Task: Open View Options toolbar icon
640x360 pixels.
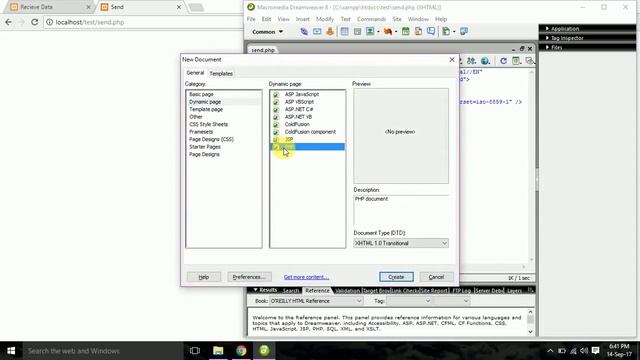Action: [x=516, y=61]
